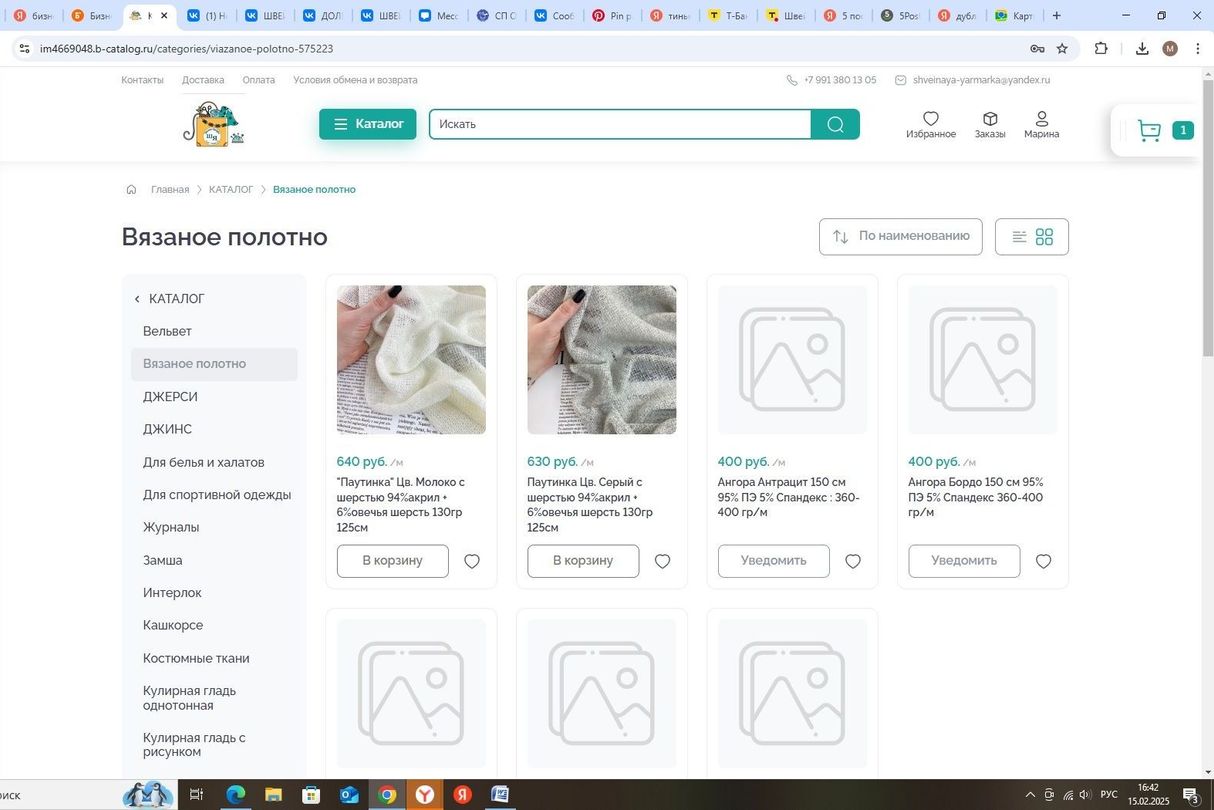
Task: Select Вельвет category in sidebar
Action: [x=167, y=331]
